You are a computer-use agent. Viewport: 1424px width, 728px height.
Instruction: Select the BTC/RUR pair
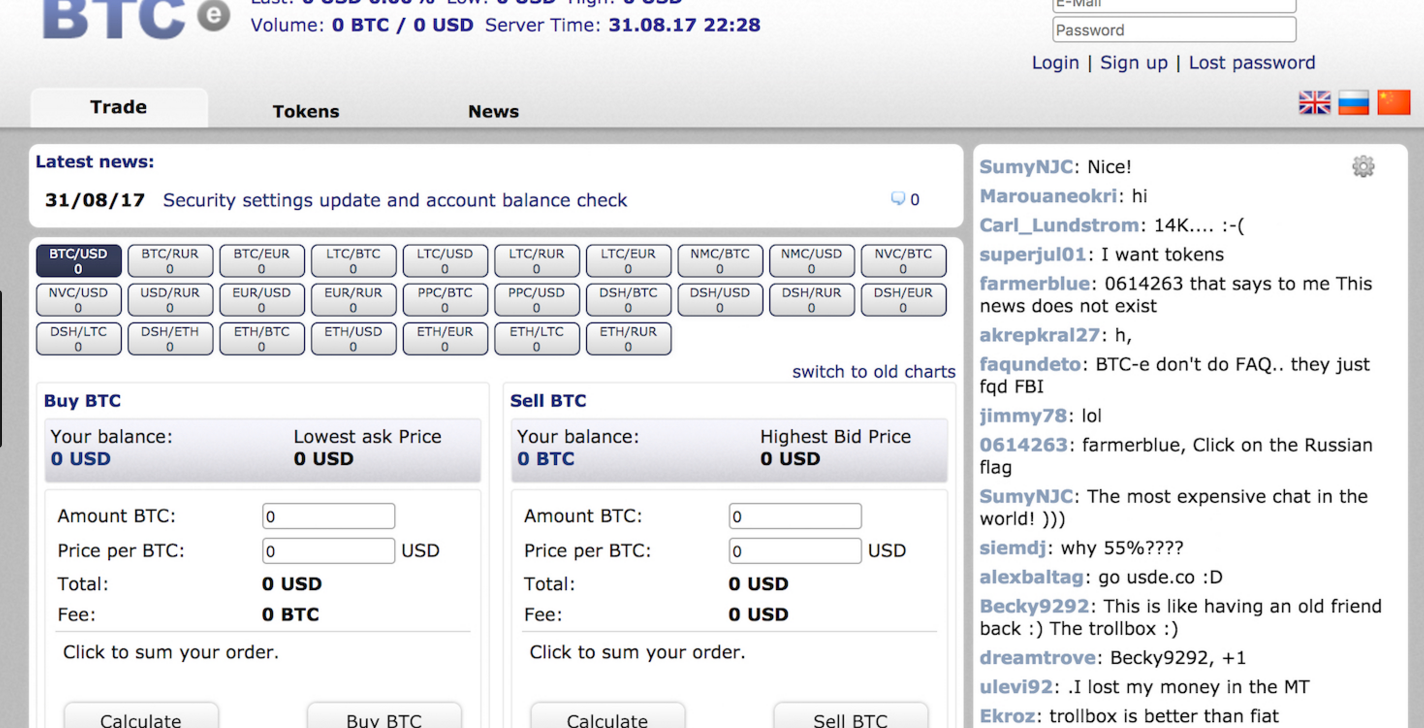point(170,261)
